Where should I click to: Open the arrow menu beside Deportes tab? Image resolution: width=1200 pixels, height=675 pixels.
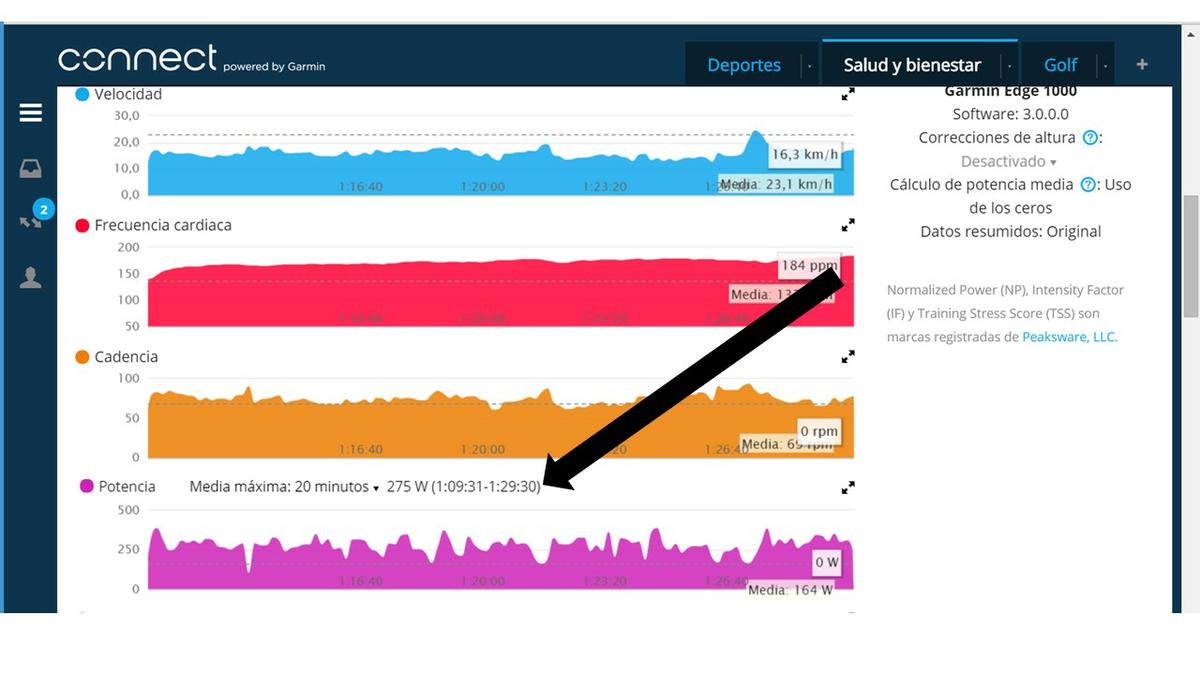[x=809, y=66]
